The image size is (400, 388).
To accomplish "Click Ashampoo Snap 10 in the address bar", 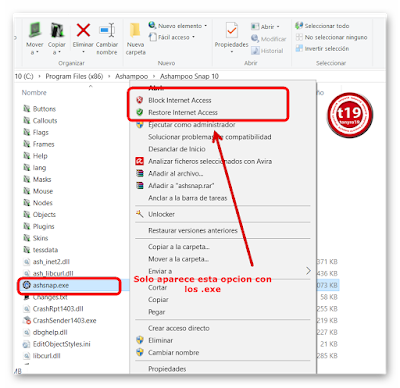I will tap(189, 76).
